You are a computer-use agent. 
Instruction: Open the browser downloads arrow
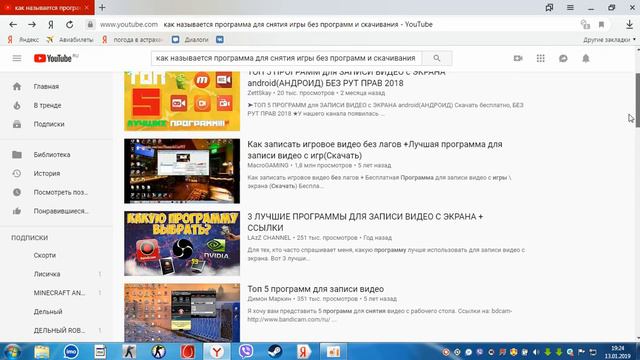coord(629,24)
